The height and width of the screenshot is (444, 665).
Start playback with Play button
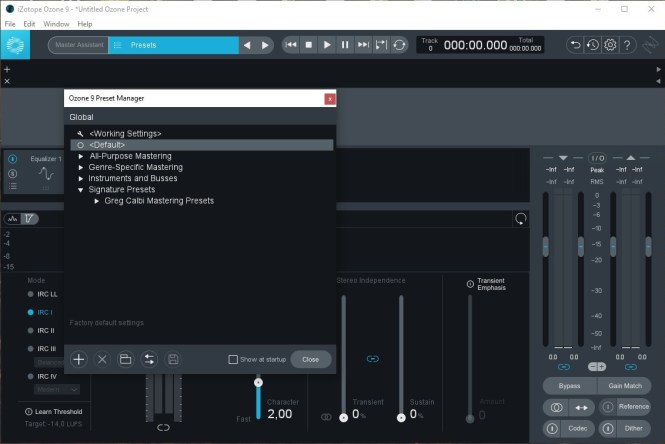tap(327, 45)
